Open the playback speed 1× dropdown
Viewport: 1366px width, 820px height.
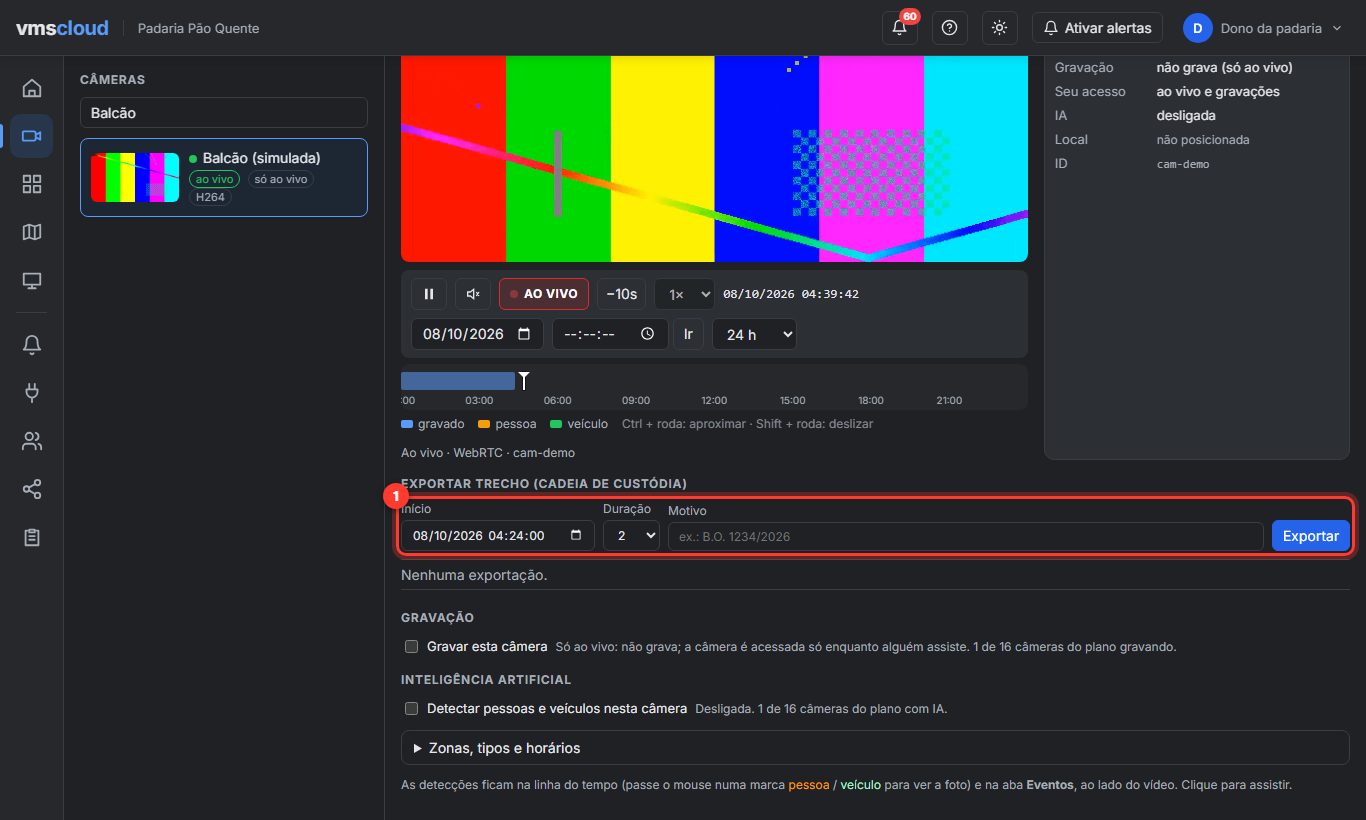pos(685,294)
